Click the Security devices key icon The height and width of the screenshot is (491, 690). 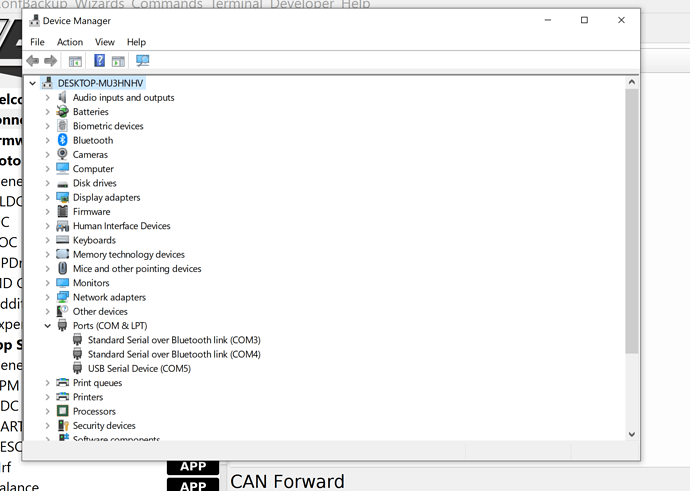tap(63, 425)
